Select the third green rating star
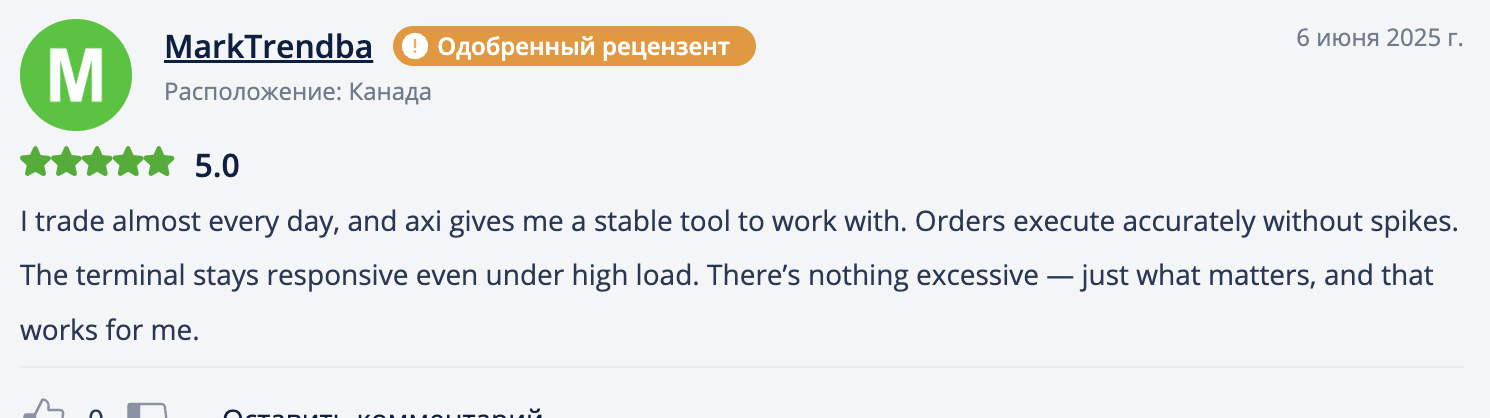The height and width of the screenshot is (418, 1490). 97,162
